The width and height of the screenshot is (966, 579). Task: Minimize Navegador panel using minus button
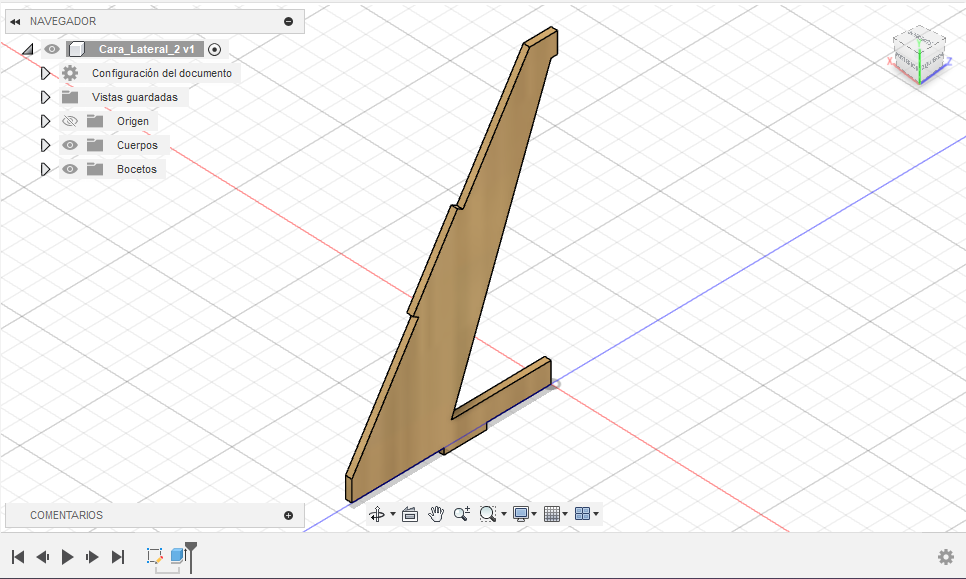[288, 22]
